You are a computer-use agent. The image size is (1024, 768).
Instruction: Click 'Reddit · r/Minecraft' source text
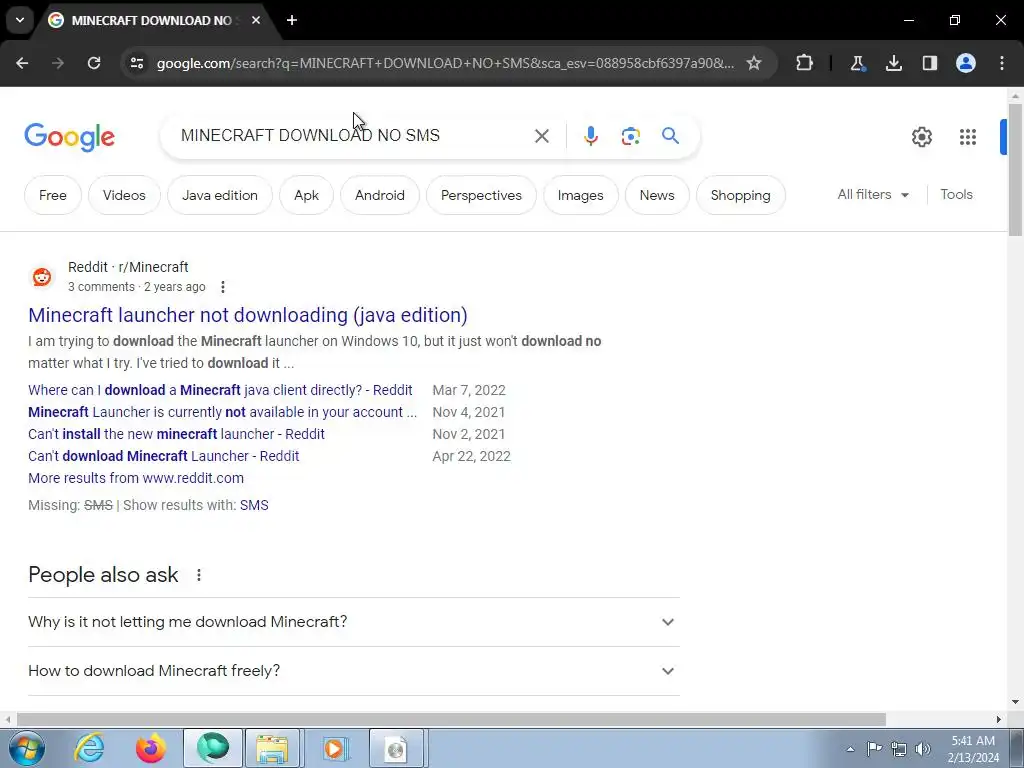[x=128, y=267]
